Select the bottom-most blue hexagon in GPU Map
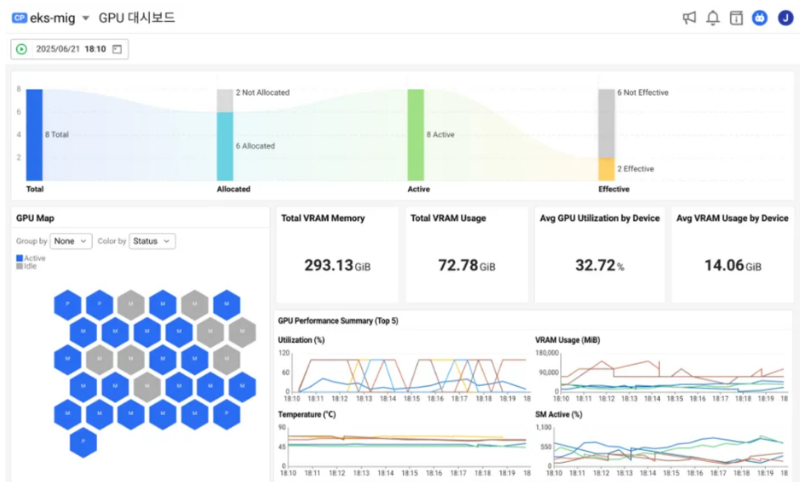This screenshot has height=482, width=800. [83, 441]
